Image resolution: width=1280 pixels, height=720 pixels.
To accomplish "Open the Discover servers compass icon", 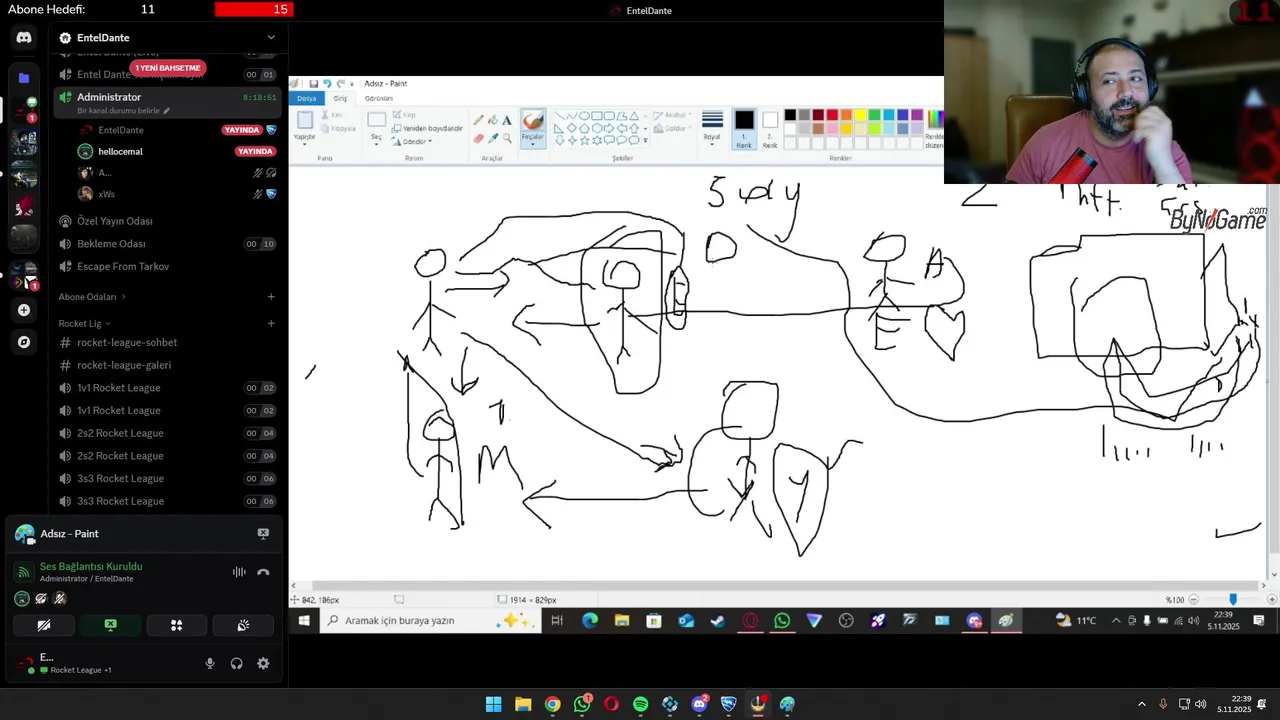I will (24, 342).
